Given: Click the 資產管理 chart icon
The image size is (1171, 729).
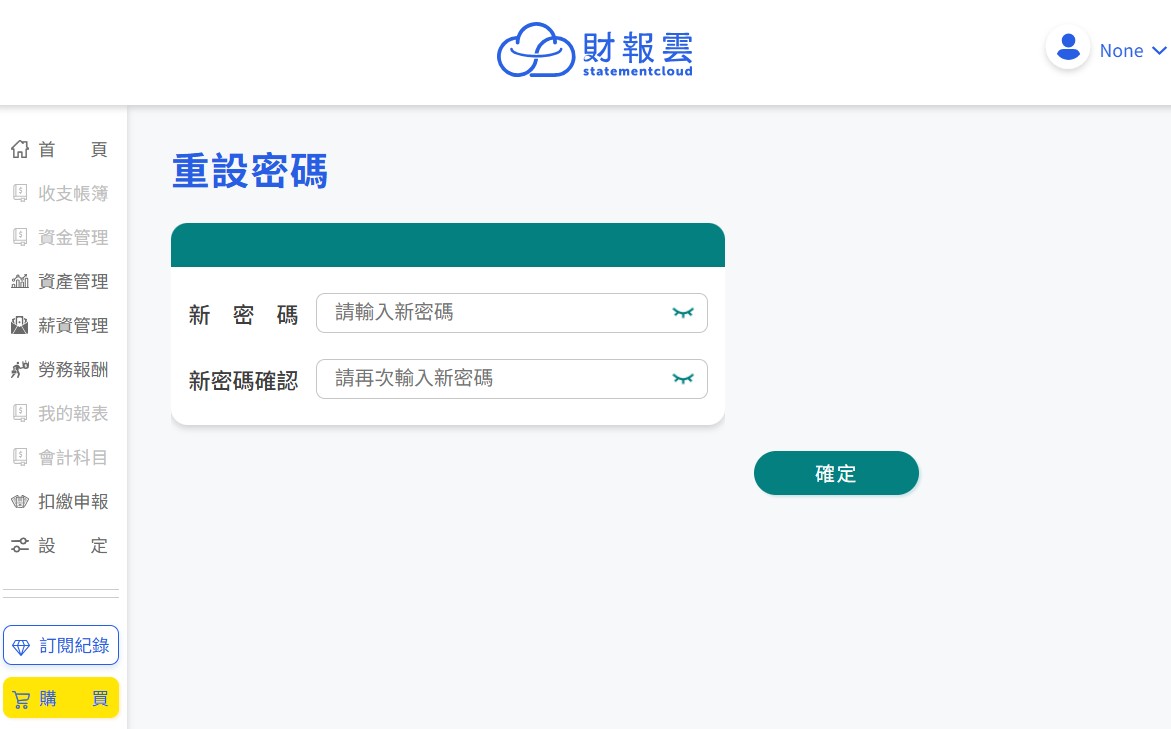Looking at the screenshot, I should [19, 282].
